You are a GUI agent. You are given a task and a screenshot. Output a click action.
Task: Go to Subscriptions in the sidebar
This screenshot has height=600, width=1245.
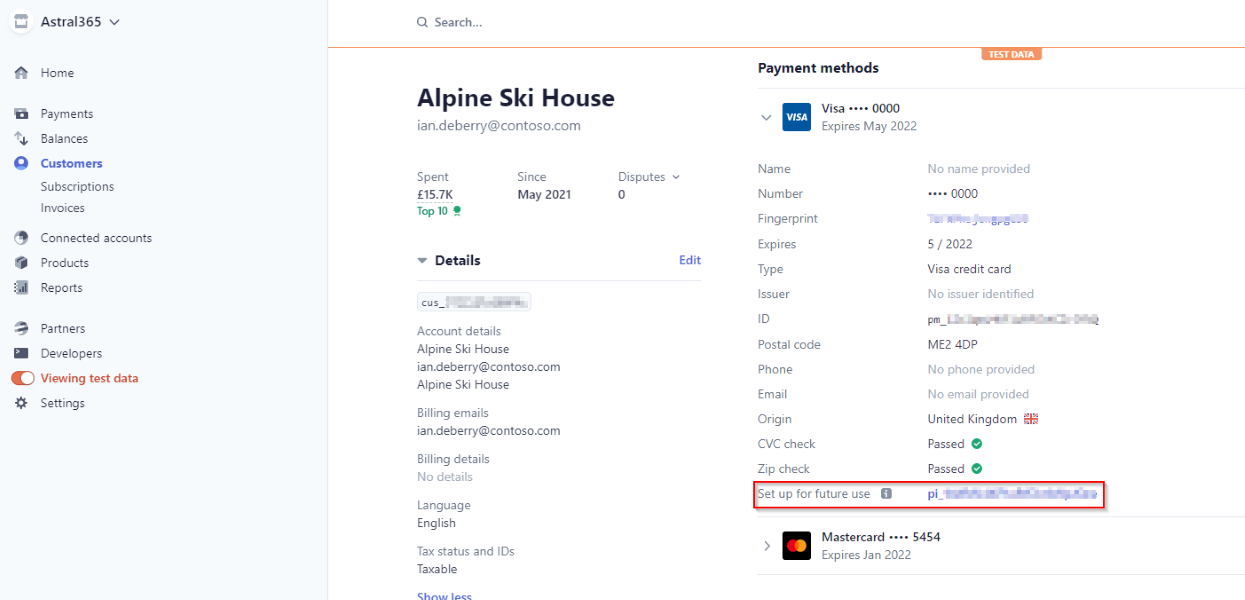[x=77, y=187]
